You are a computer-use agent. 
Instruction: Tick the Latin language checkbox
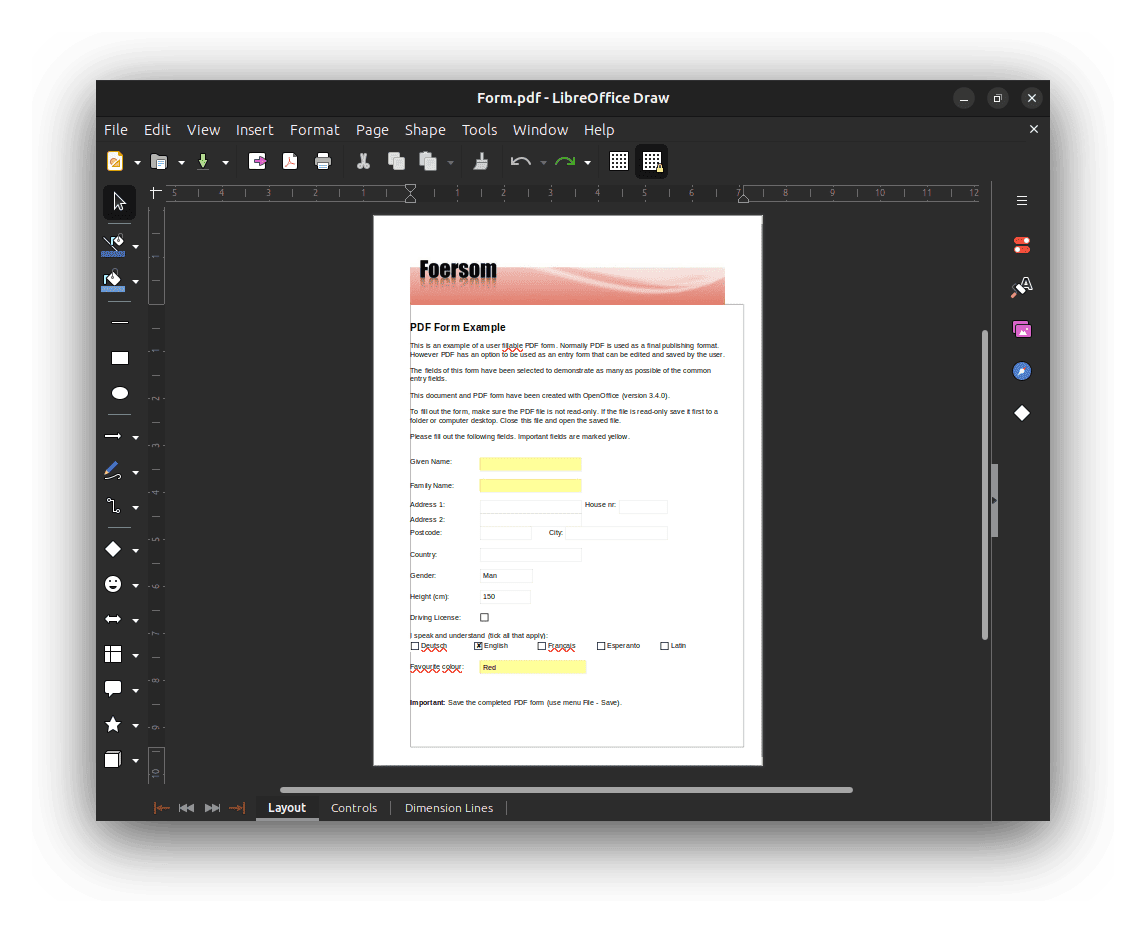[664, 646]
